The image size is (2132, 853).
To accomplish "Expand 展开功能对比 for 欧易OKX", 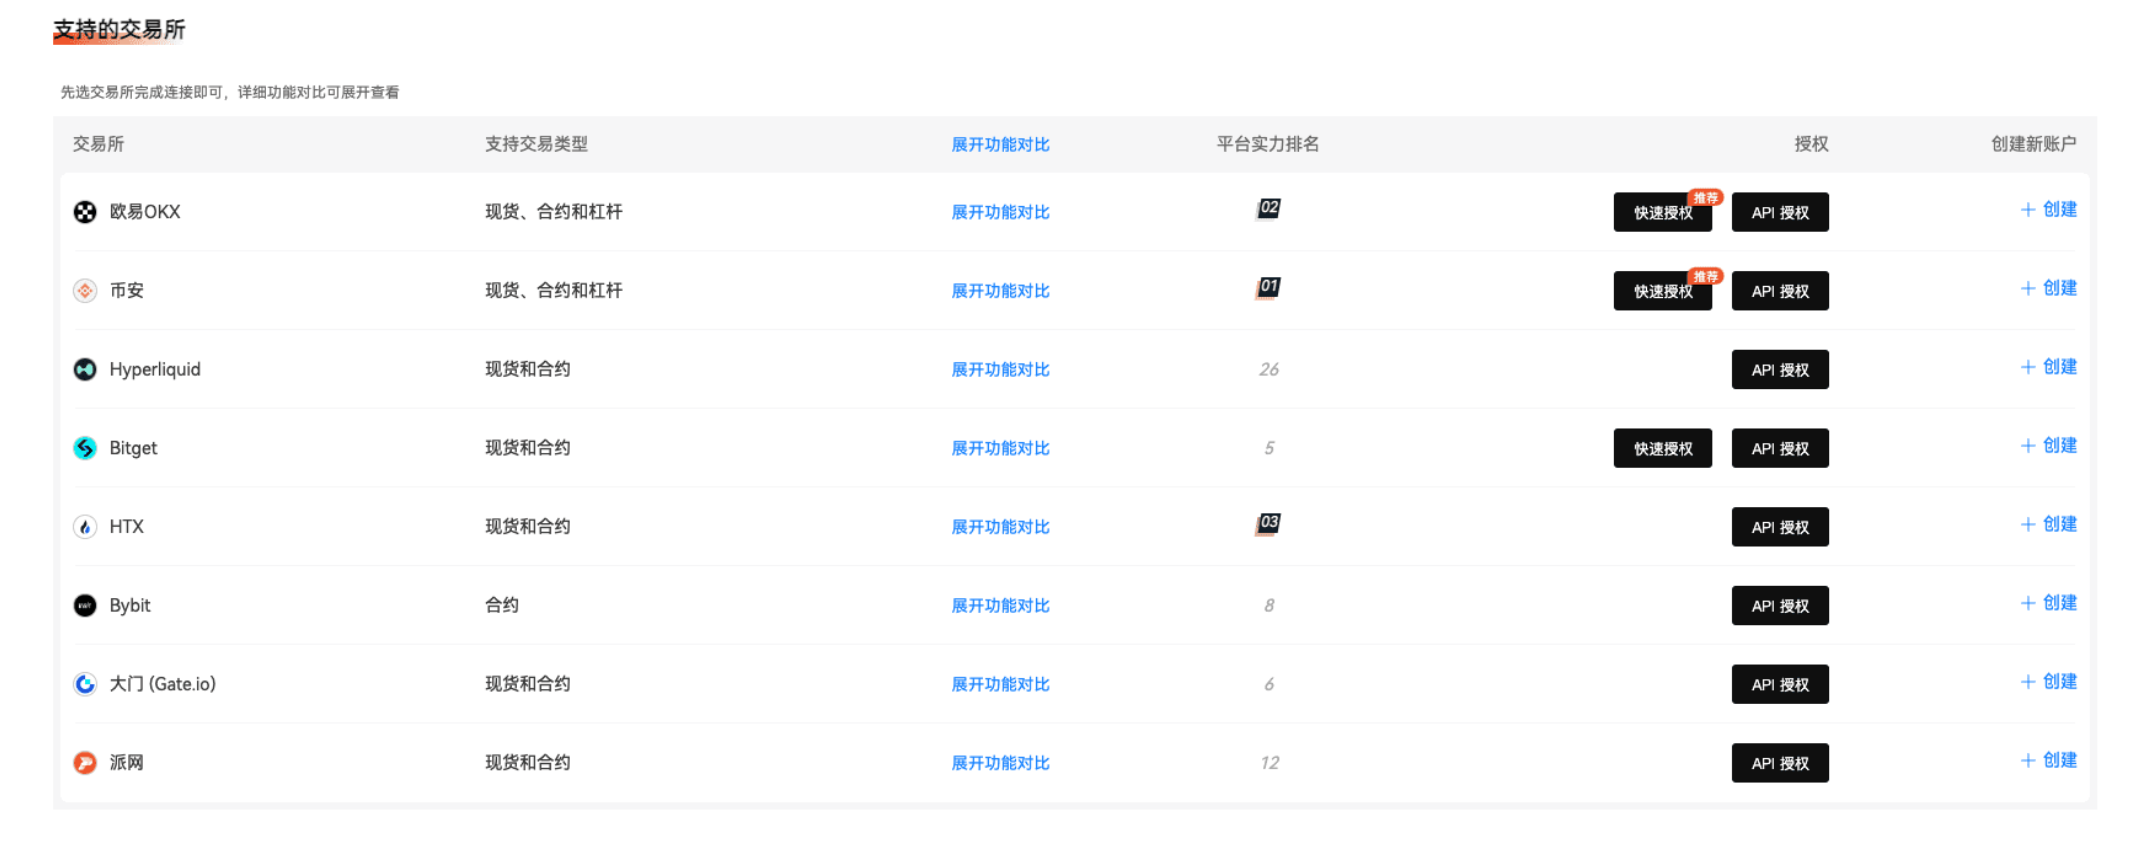I will (1000, 212).
